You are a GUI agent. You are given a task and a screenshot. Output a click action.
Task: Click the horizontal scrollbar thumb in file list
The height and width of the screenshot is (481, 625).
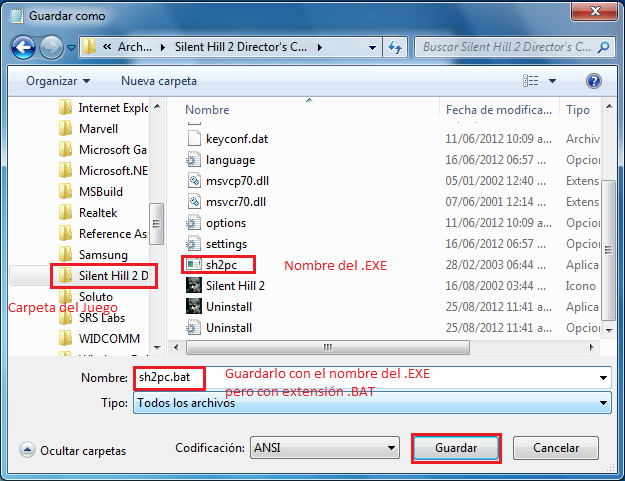pos(328,347)
